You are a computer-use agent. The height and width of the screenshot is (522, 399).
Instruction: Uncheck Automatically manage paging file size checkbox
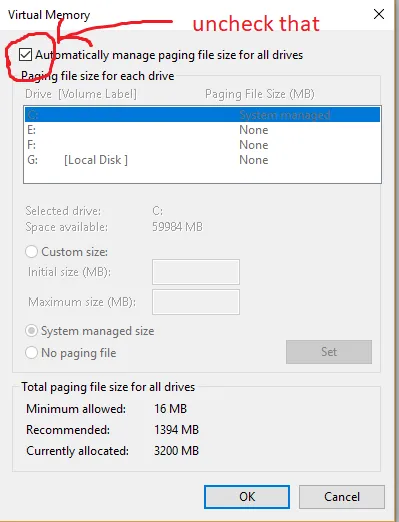click(25, 55)
